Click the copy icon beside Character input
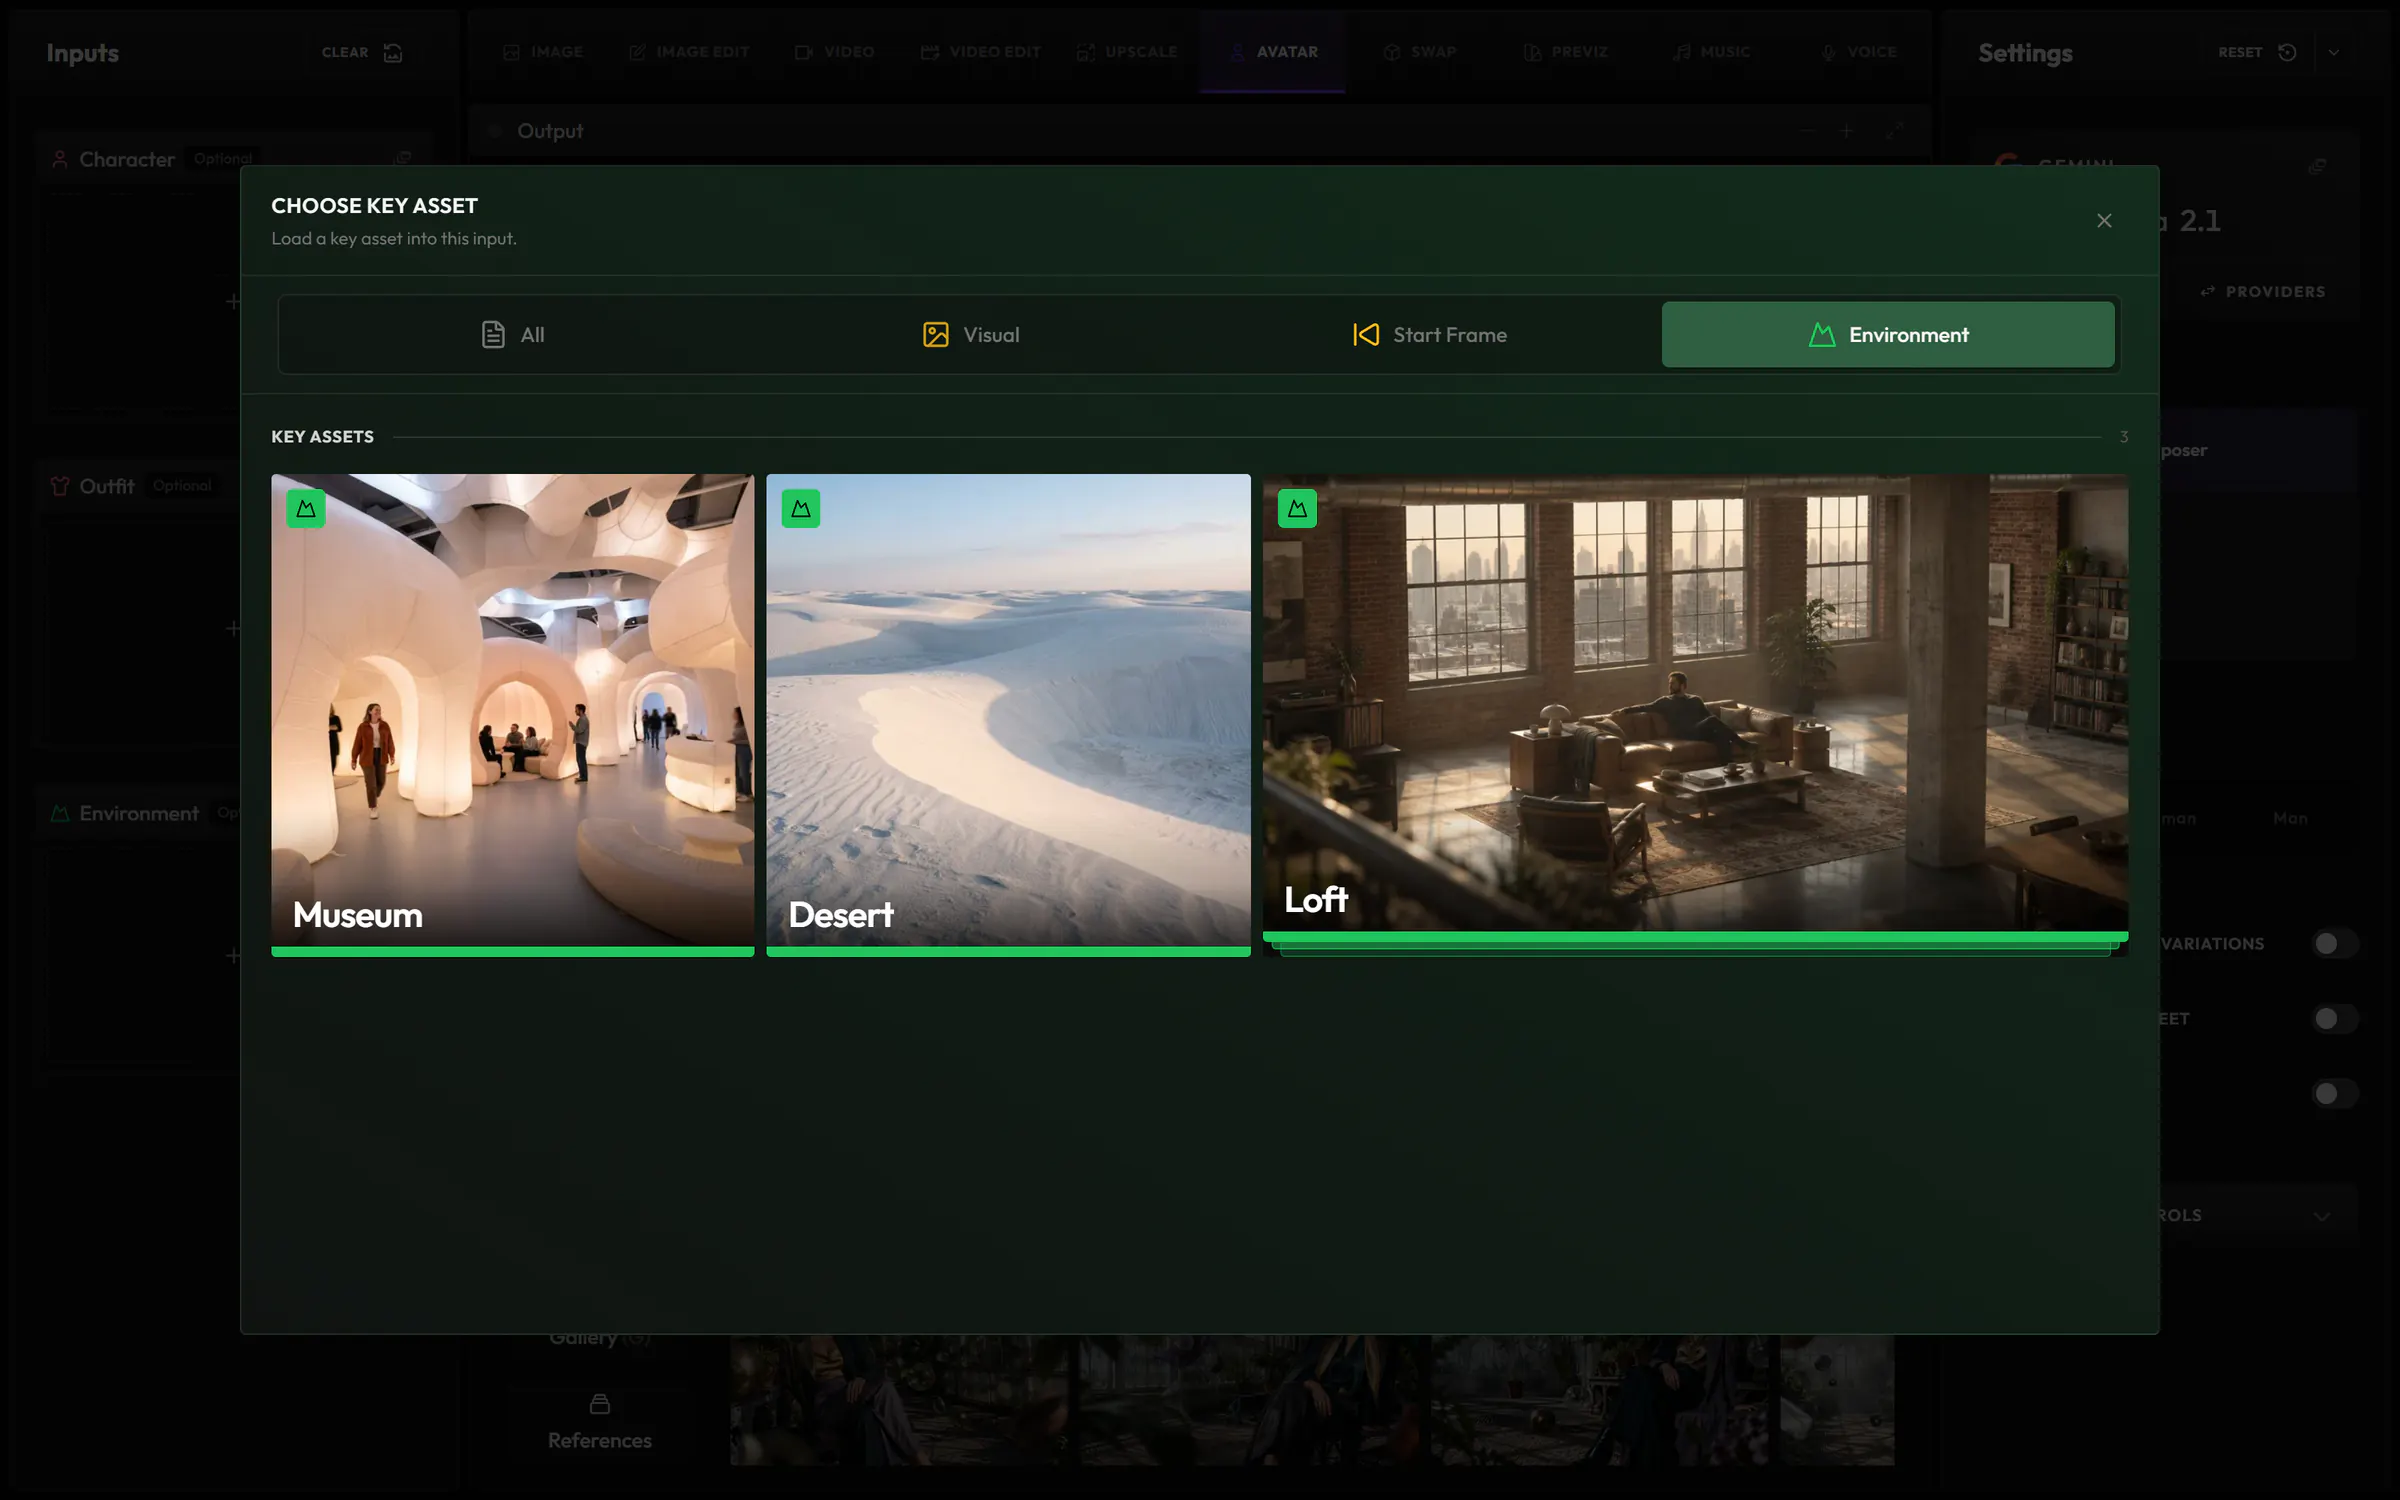Viewport: 2400px width, 1500px height. tap(402, 158)
